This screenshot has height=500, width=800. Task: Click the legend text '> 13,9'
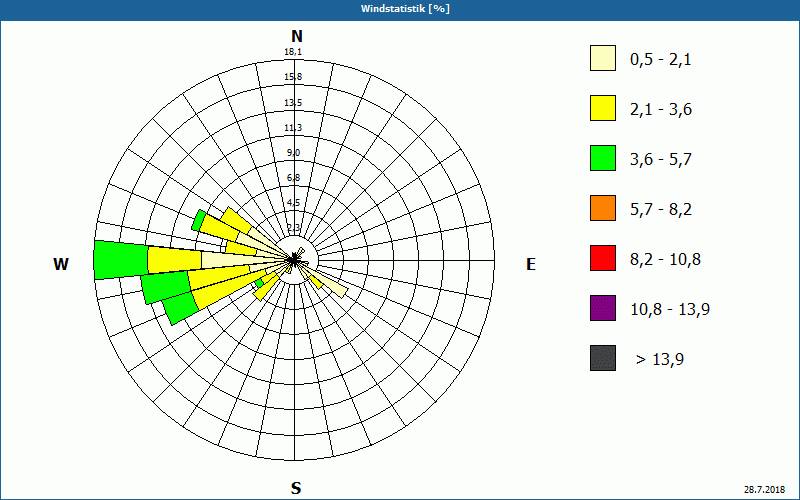660,360
